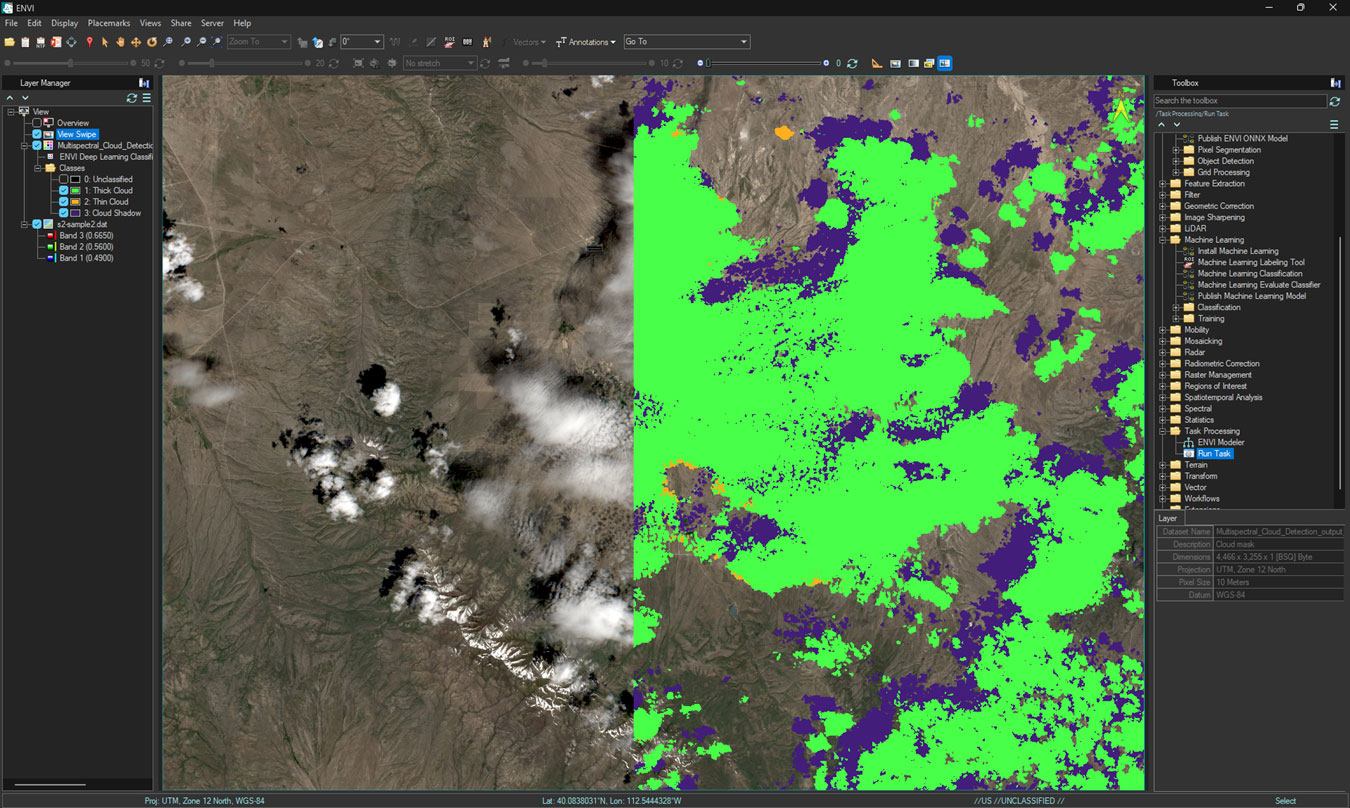Open the Placemarks menu
This screenshot has width=1350, height=808.
[x=109, y=22]
